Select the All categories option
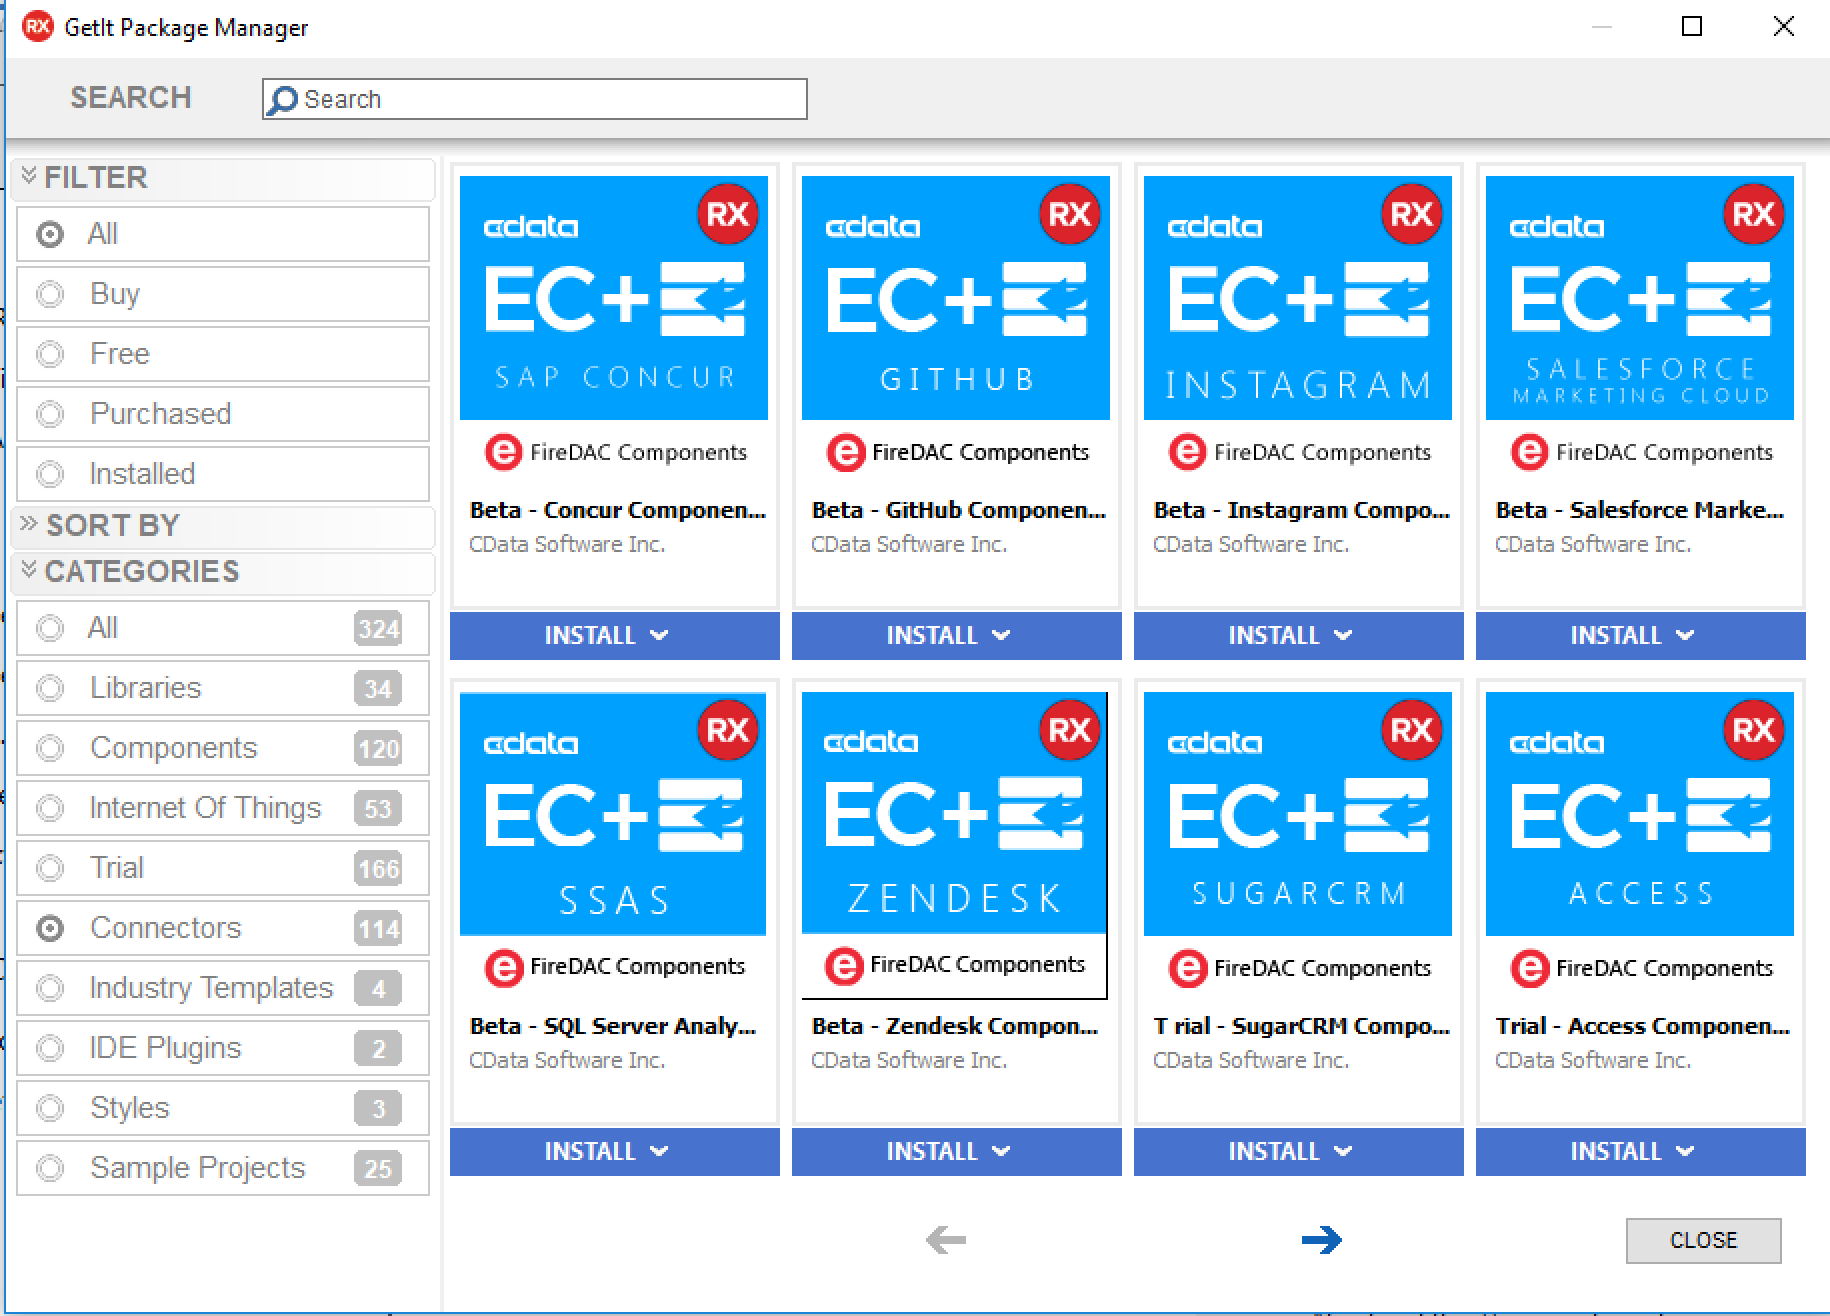This screenshot has height=1316, width=1830. [x=223, y=628]
